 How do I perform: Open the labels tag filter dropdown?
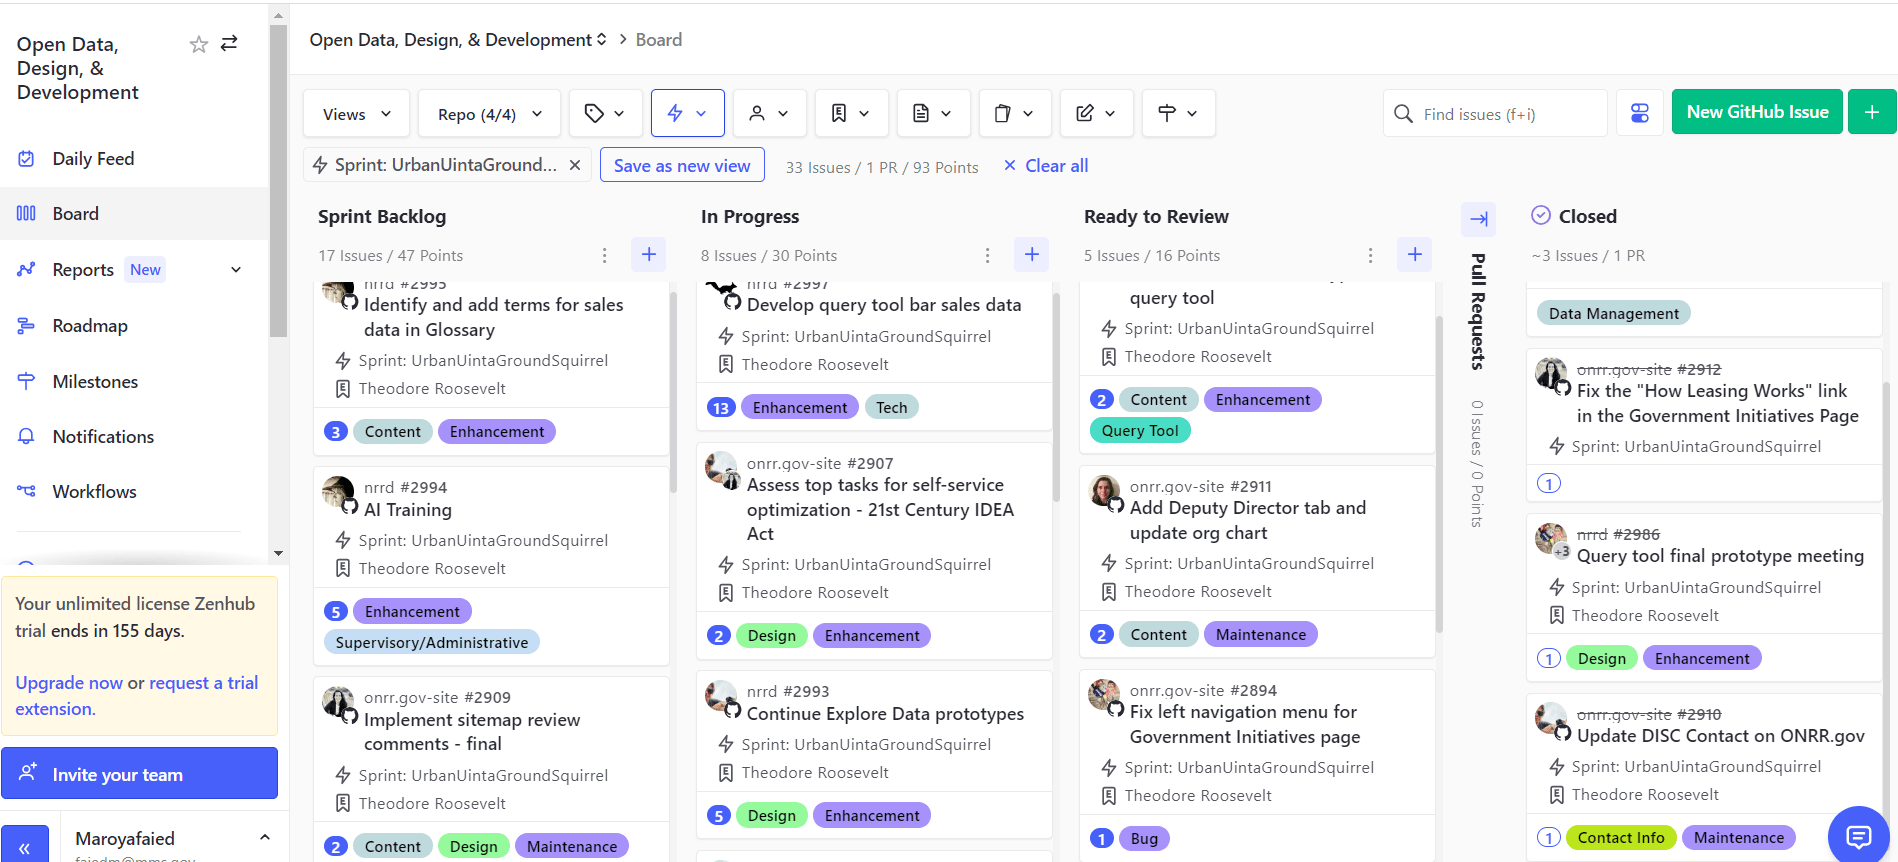(605, 114)
